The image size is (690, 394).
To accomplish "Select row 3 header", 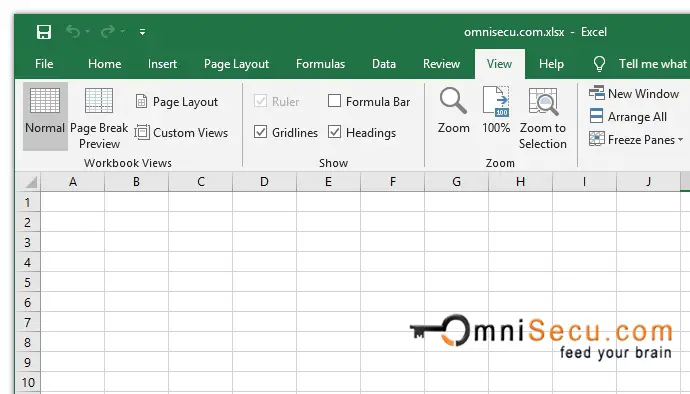I will [28, 242].
